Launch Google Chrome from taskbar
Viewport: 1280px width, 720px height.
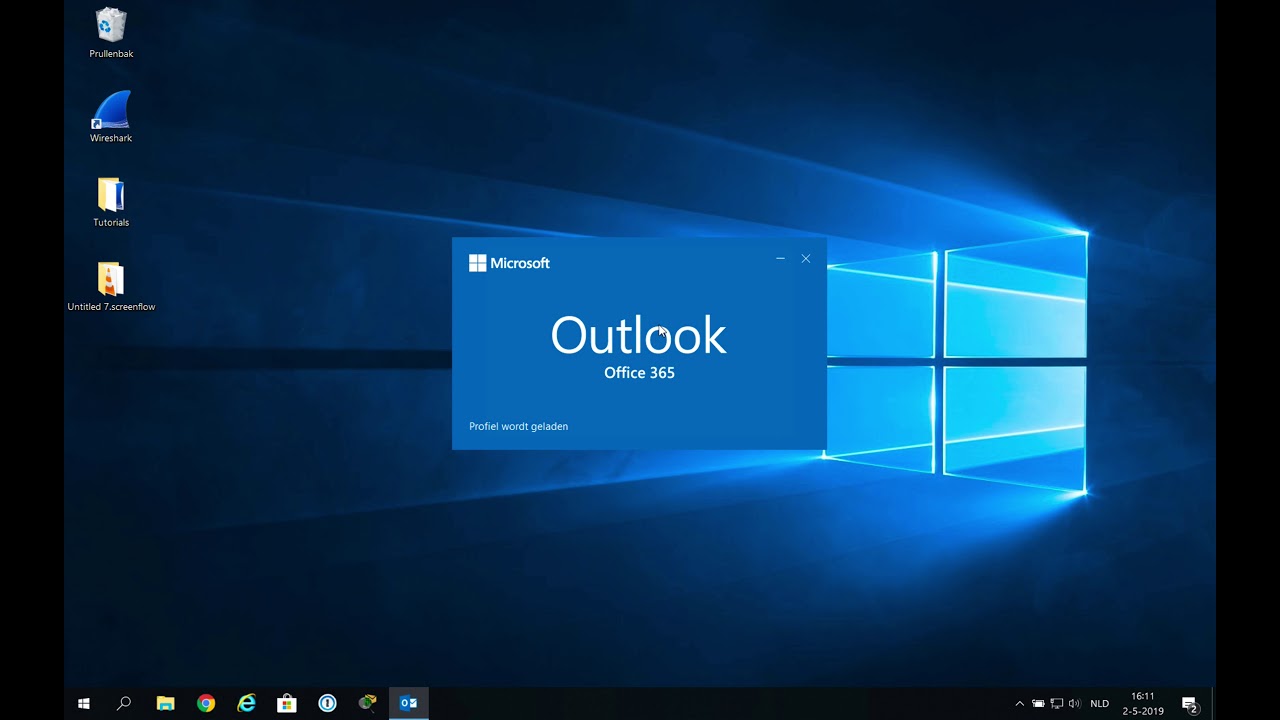206,703
